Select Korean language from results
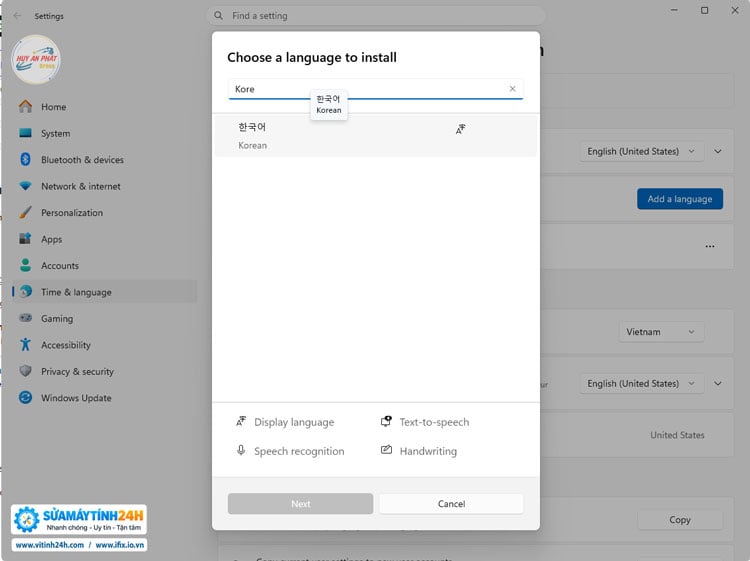Screen dimensions: 750x561 376,136
